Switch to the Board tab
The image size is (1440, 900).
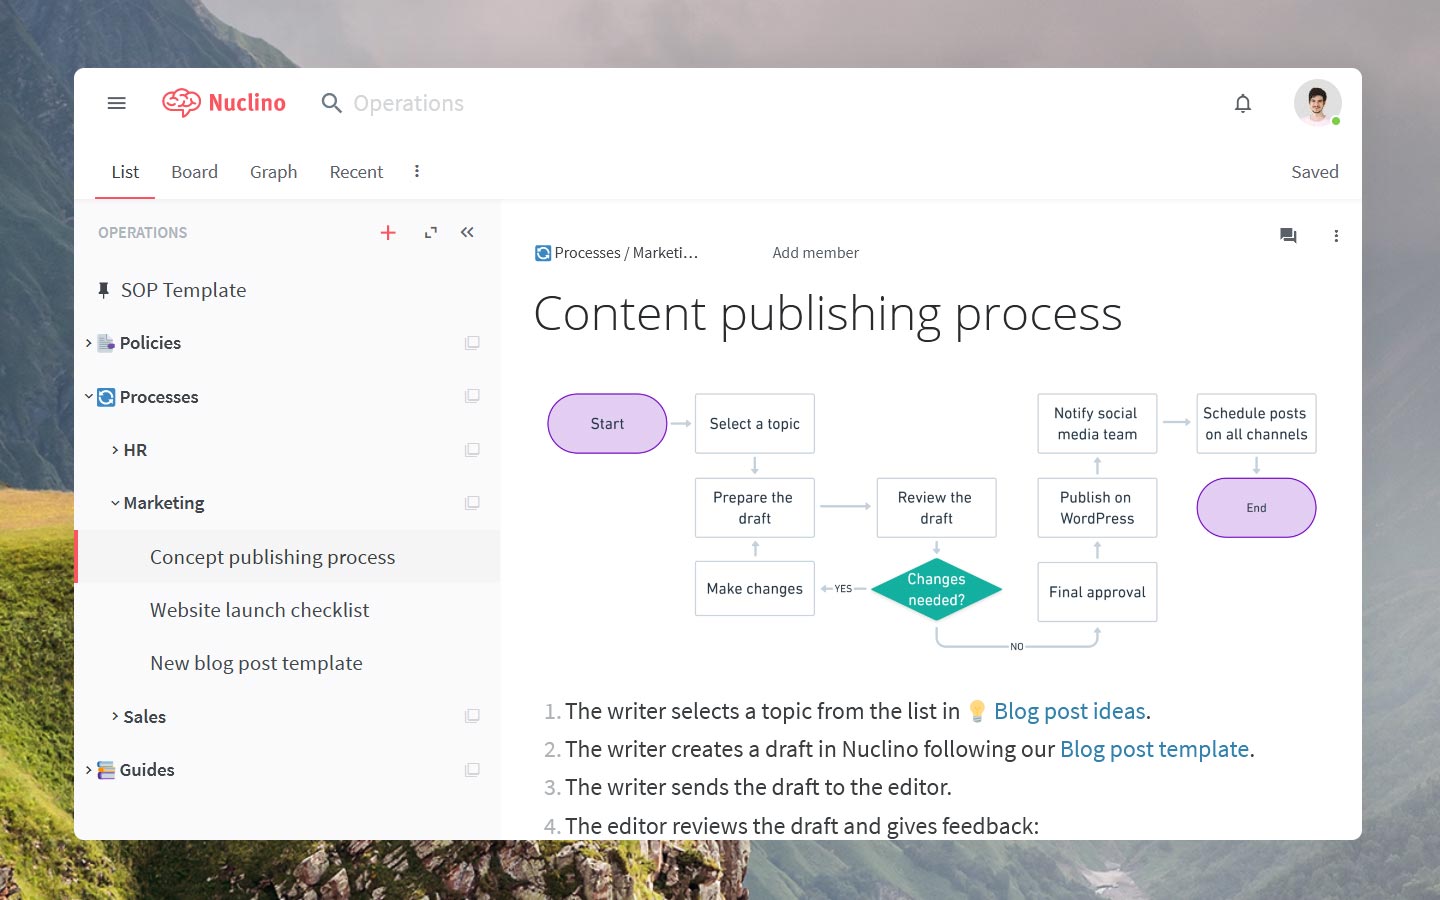pyautogui.click(x=194, y=171)
